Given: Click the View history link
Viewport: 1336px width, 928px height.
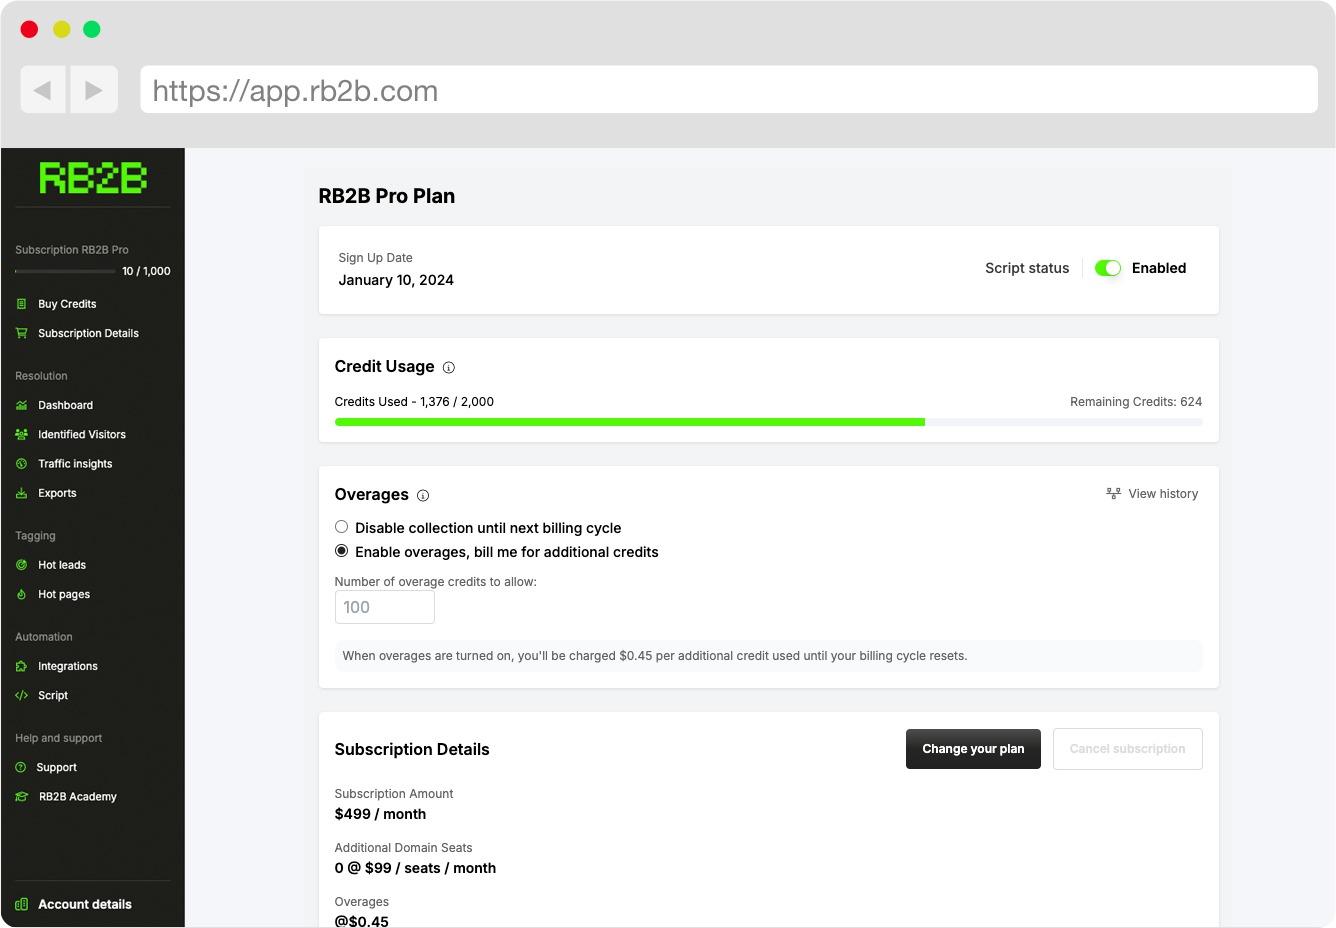Looking at the screenshot, I should pyautogui.click(x=1153, y=494).
